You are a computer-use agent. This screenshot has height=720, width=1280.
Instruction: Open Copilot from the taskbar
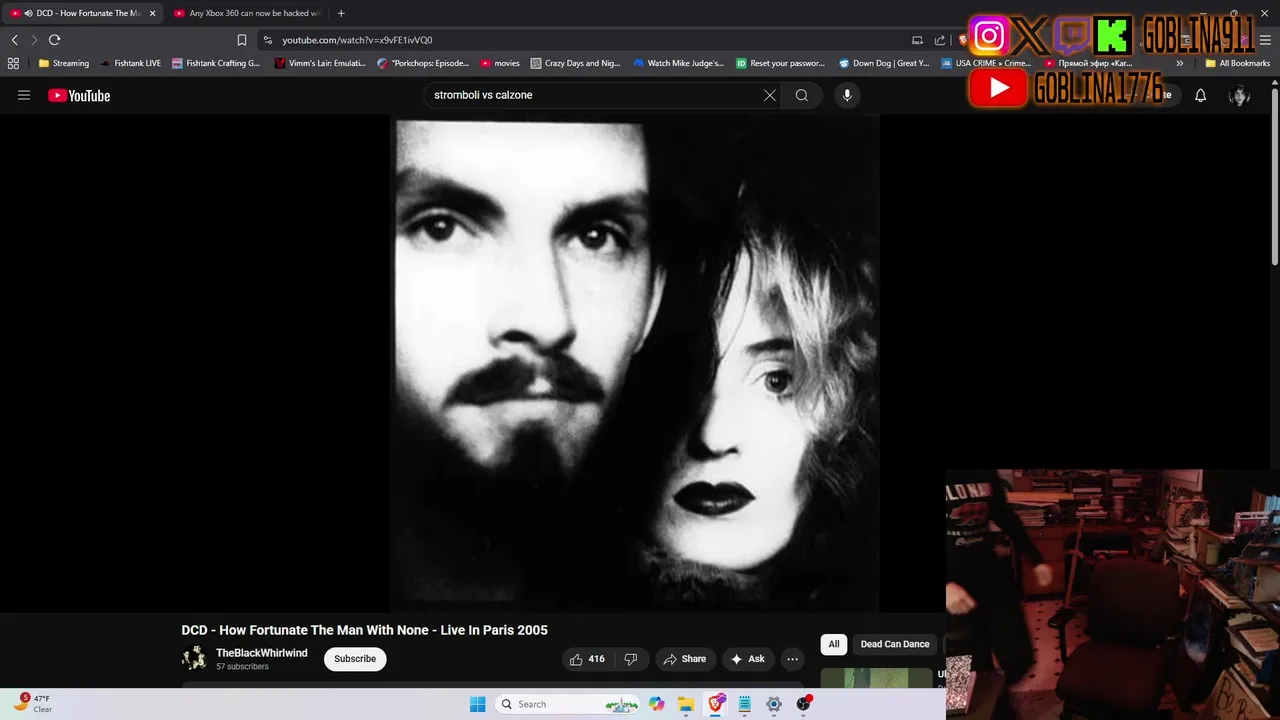[656, 704]
